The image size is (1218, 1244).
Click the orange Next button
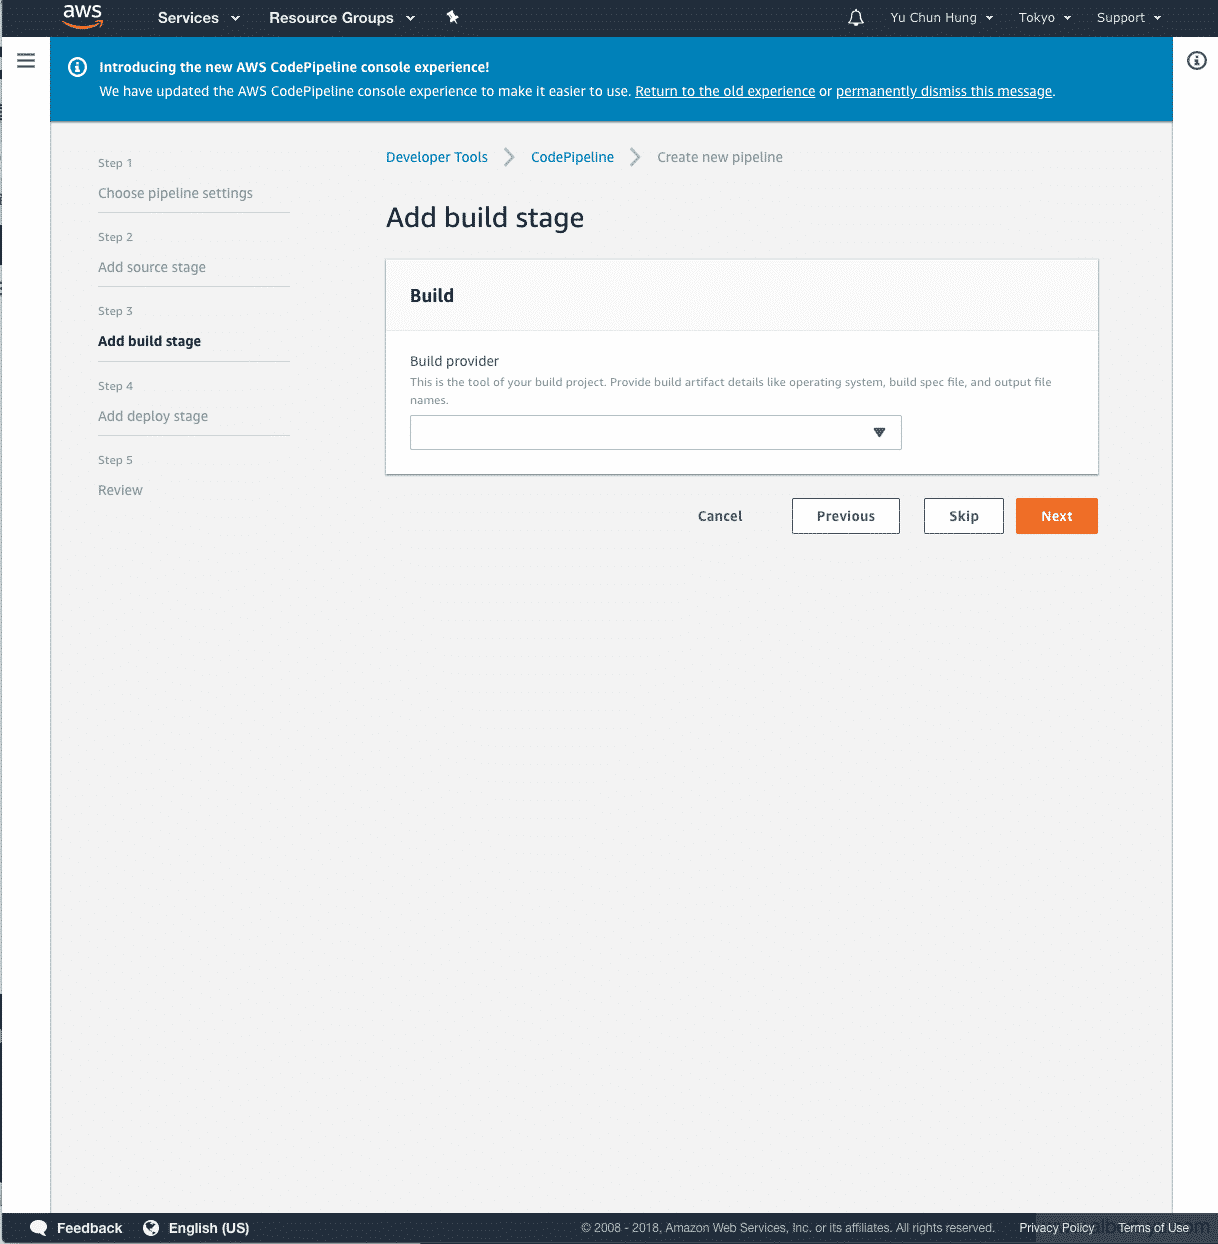pos(1057,516)
